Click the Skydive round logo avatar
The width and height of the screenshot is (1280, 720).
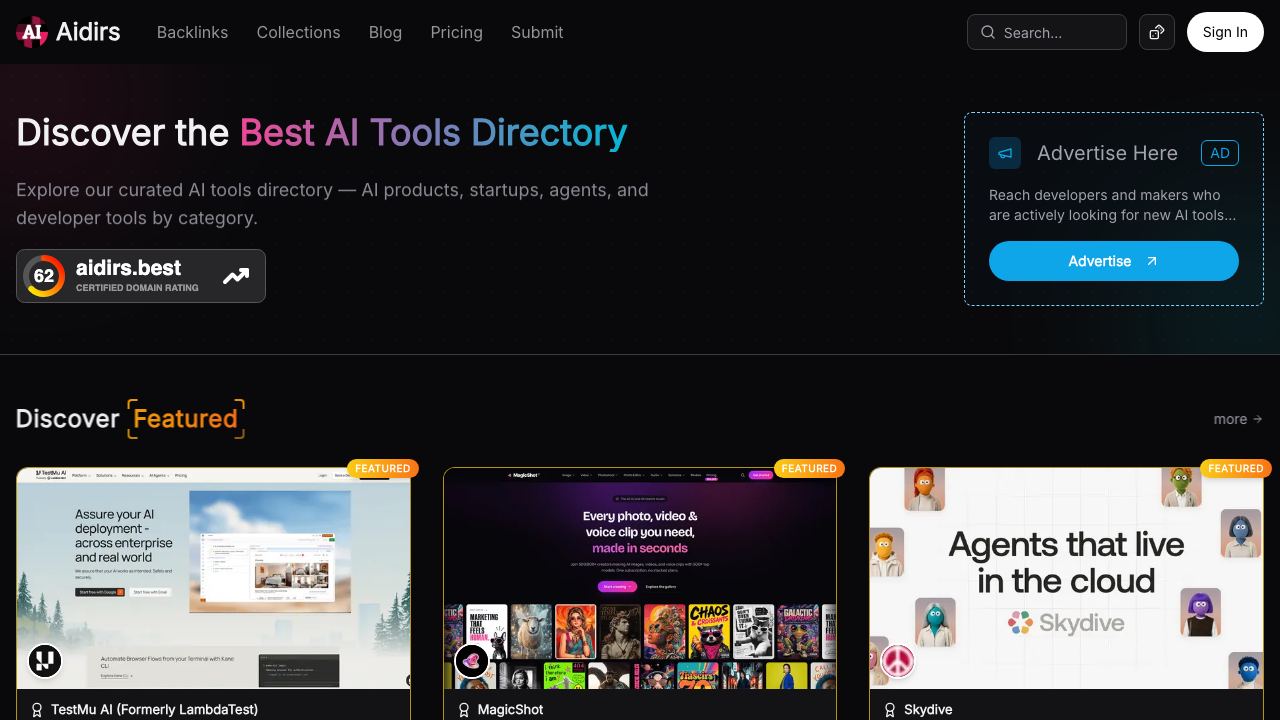click(x=898, y=660)
